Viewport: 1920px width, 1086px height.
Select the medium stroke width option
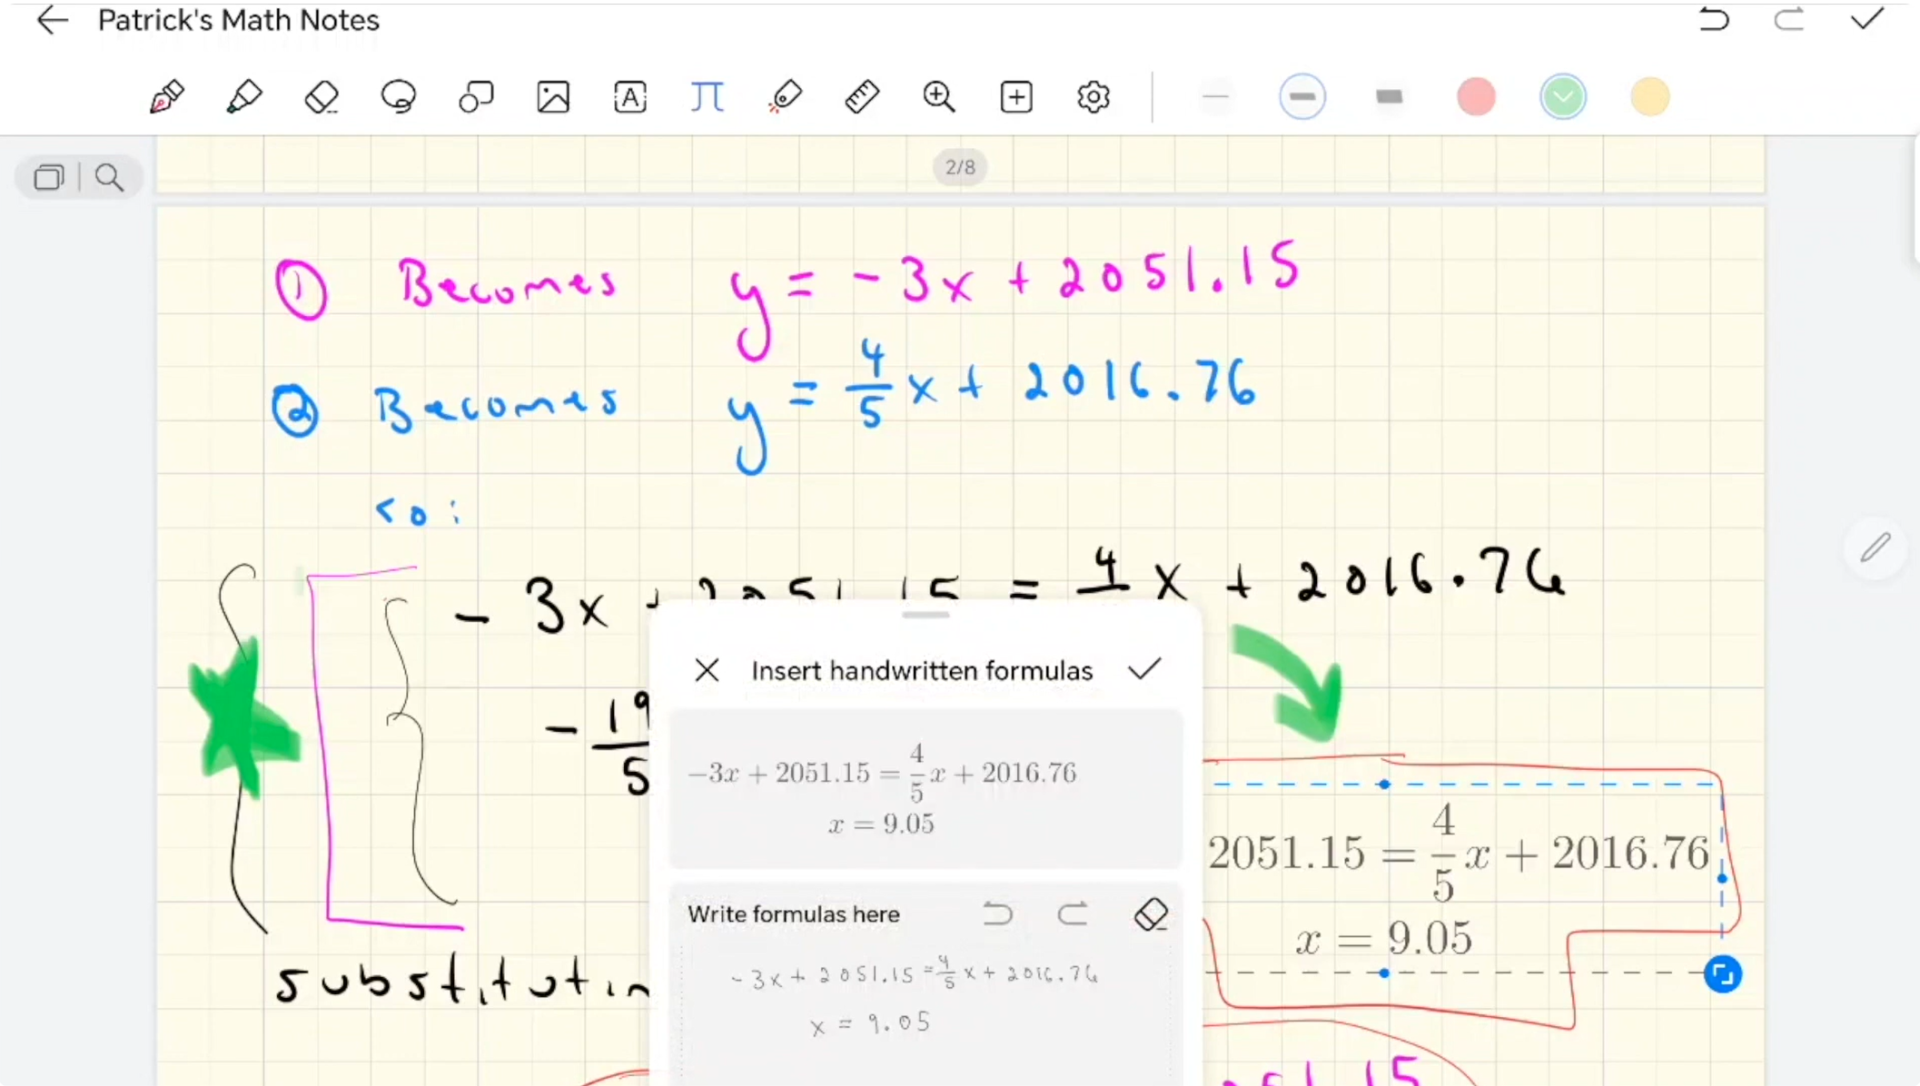(1302, 96)
